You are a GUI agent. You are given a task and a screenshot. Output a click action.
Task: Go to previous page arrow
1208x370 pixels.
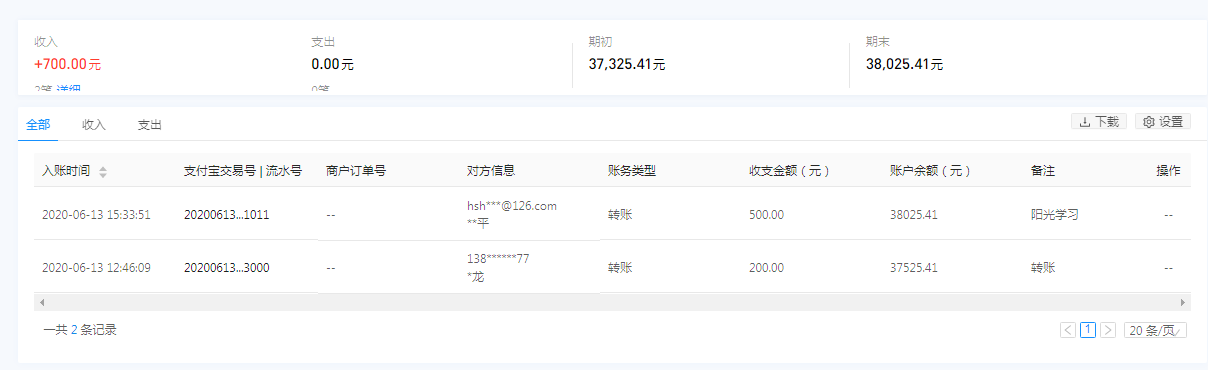coord(1068,330)
